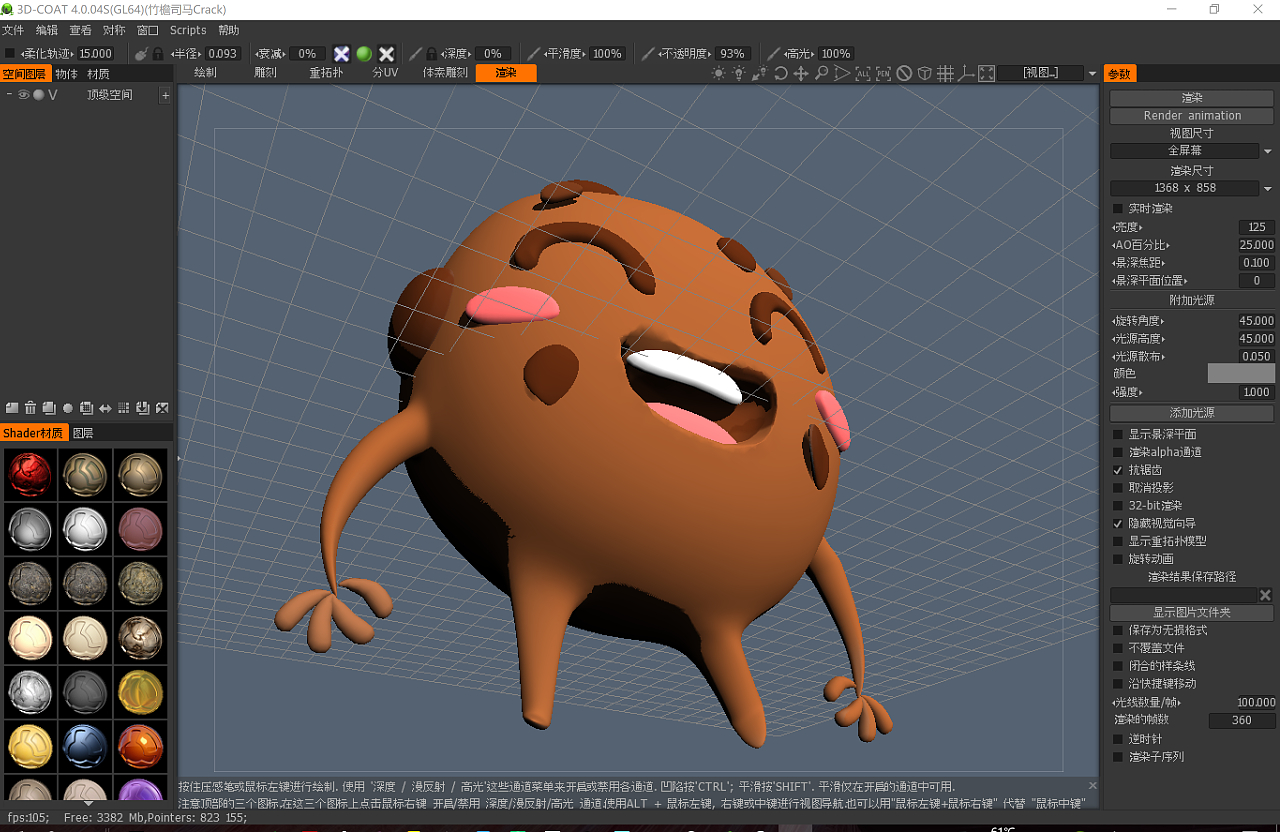Uncheck the 抗锯齿 checkbox
The image size is (1280, 832).
tap(1118, 470)
